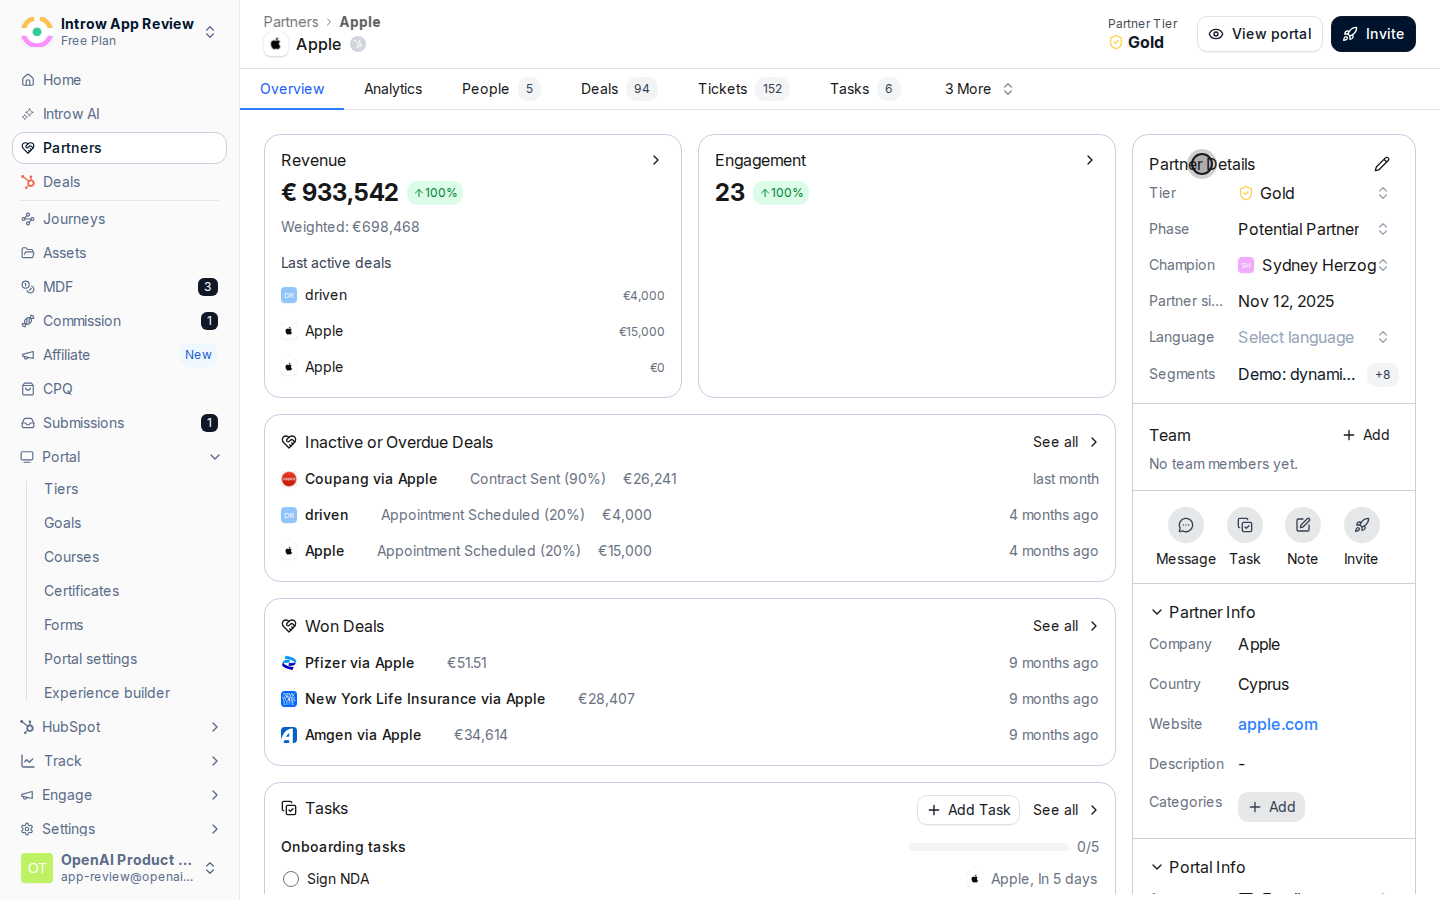
Task: Open the Phase Potential Partner dropdown
Action: (x=1314, y=229)
